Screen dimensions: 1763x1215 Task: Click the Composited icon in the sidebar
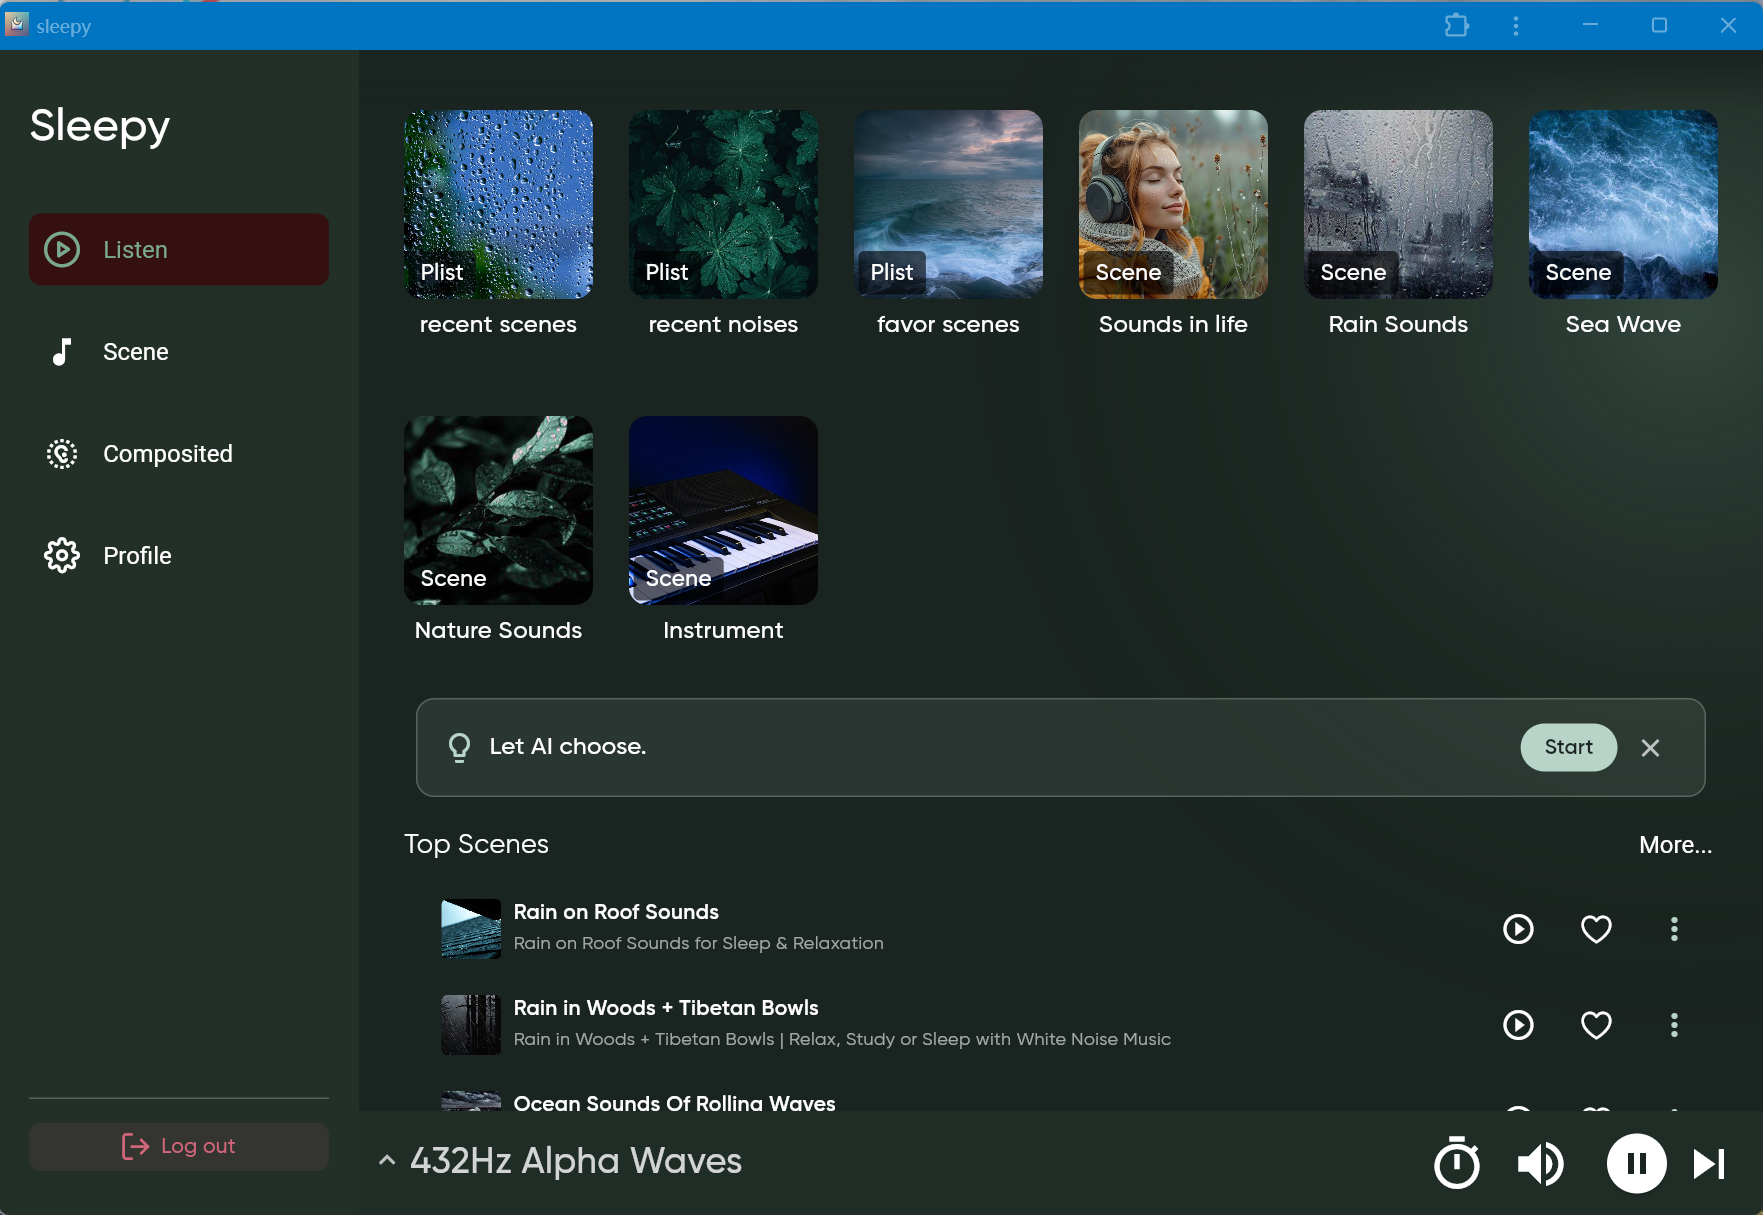click(62, 454)
